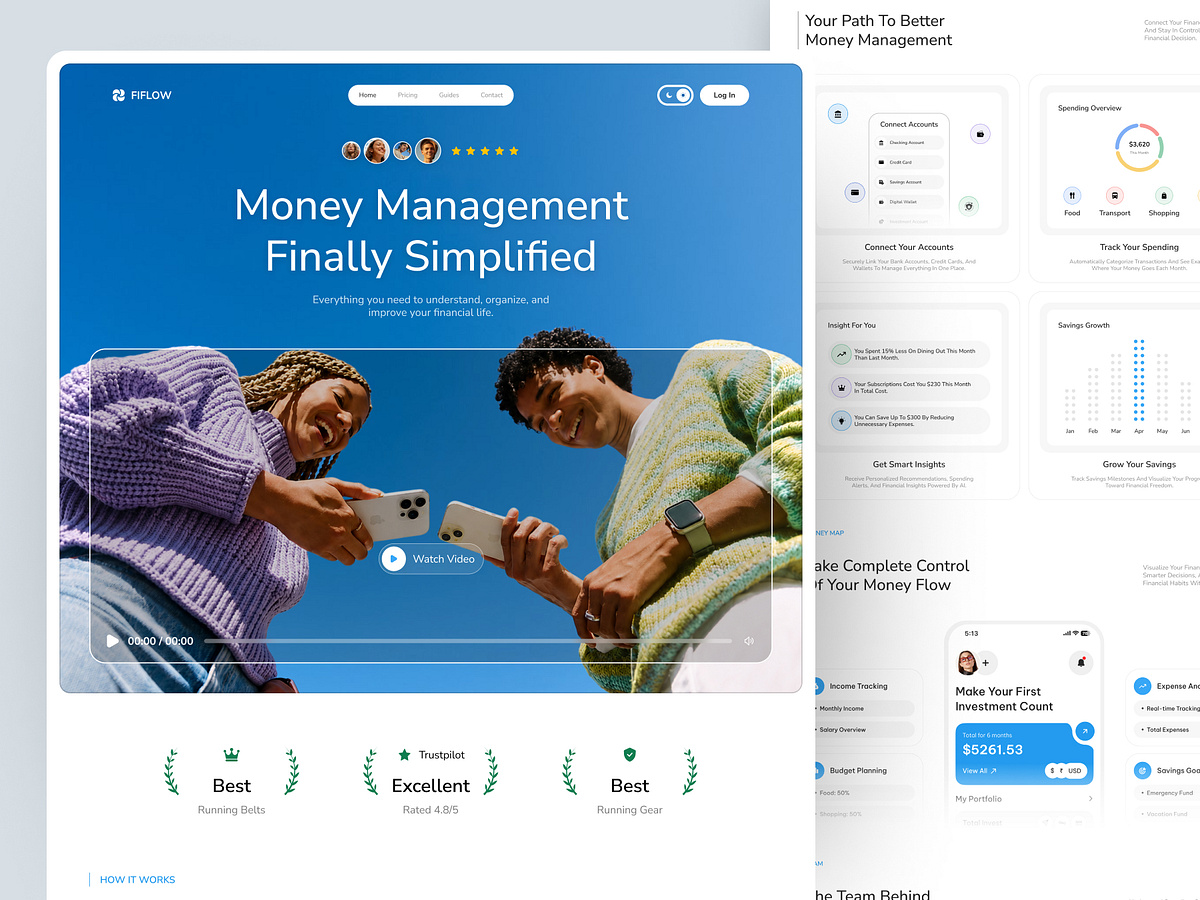The height and width of the screenshot is (900, 1200).
Task: Click the Transport category icon
Action: pos(1114,196)
